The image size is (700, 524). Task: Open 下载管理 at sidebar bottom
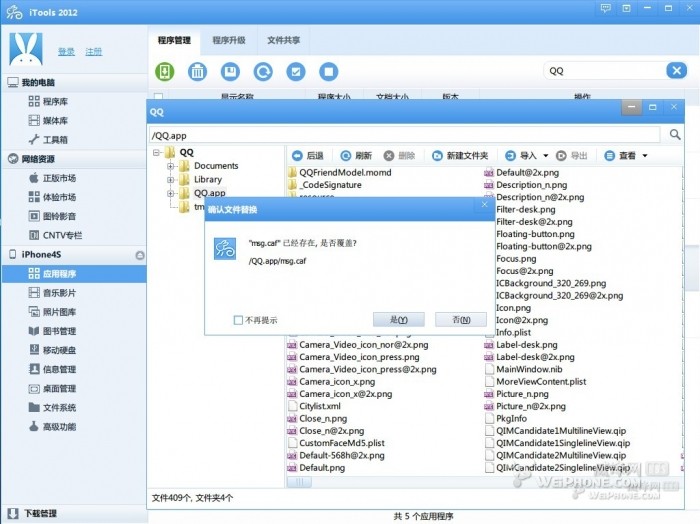tap(32, 513)
